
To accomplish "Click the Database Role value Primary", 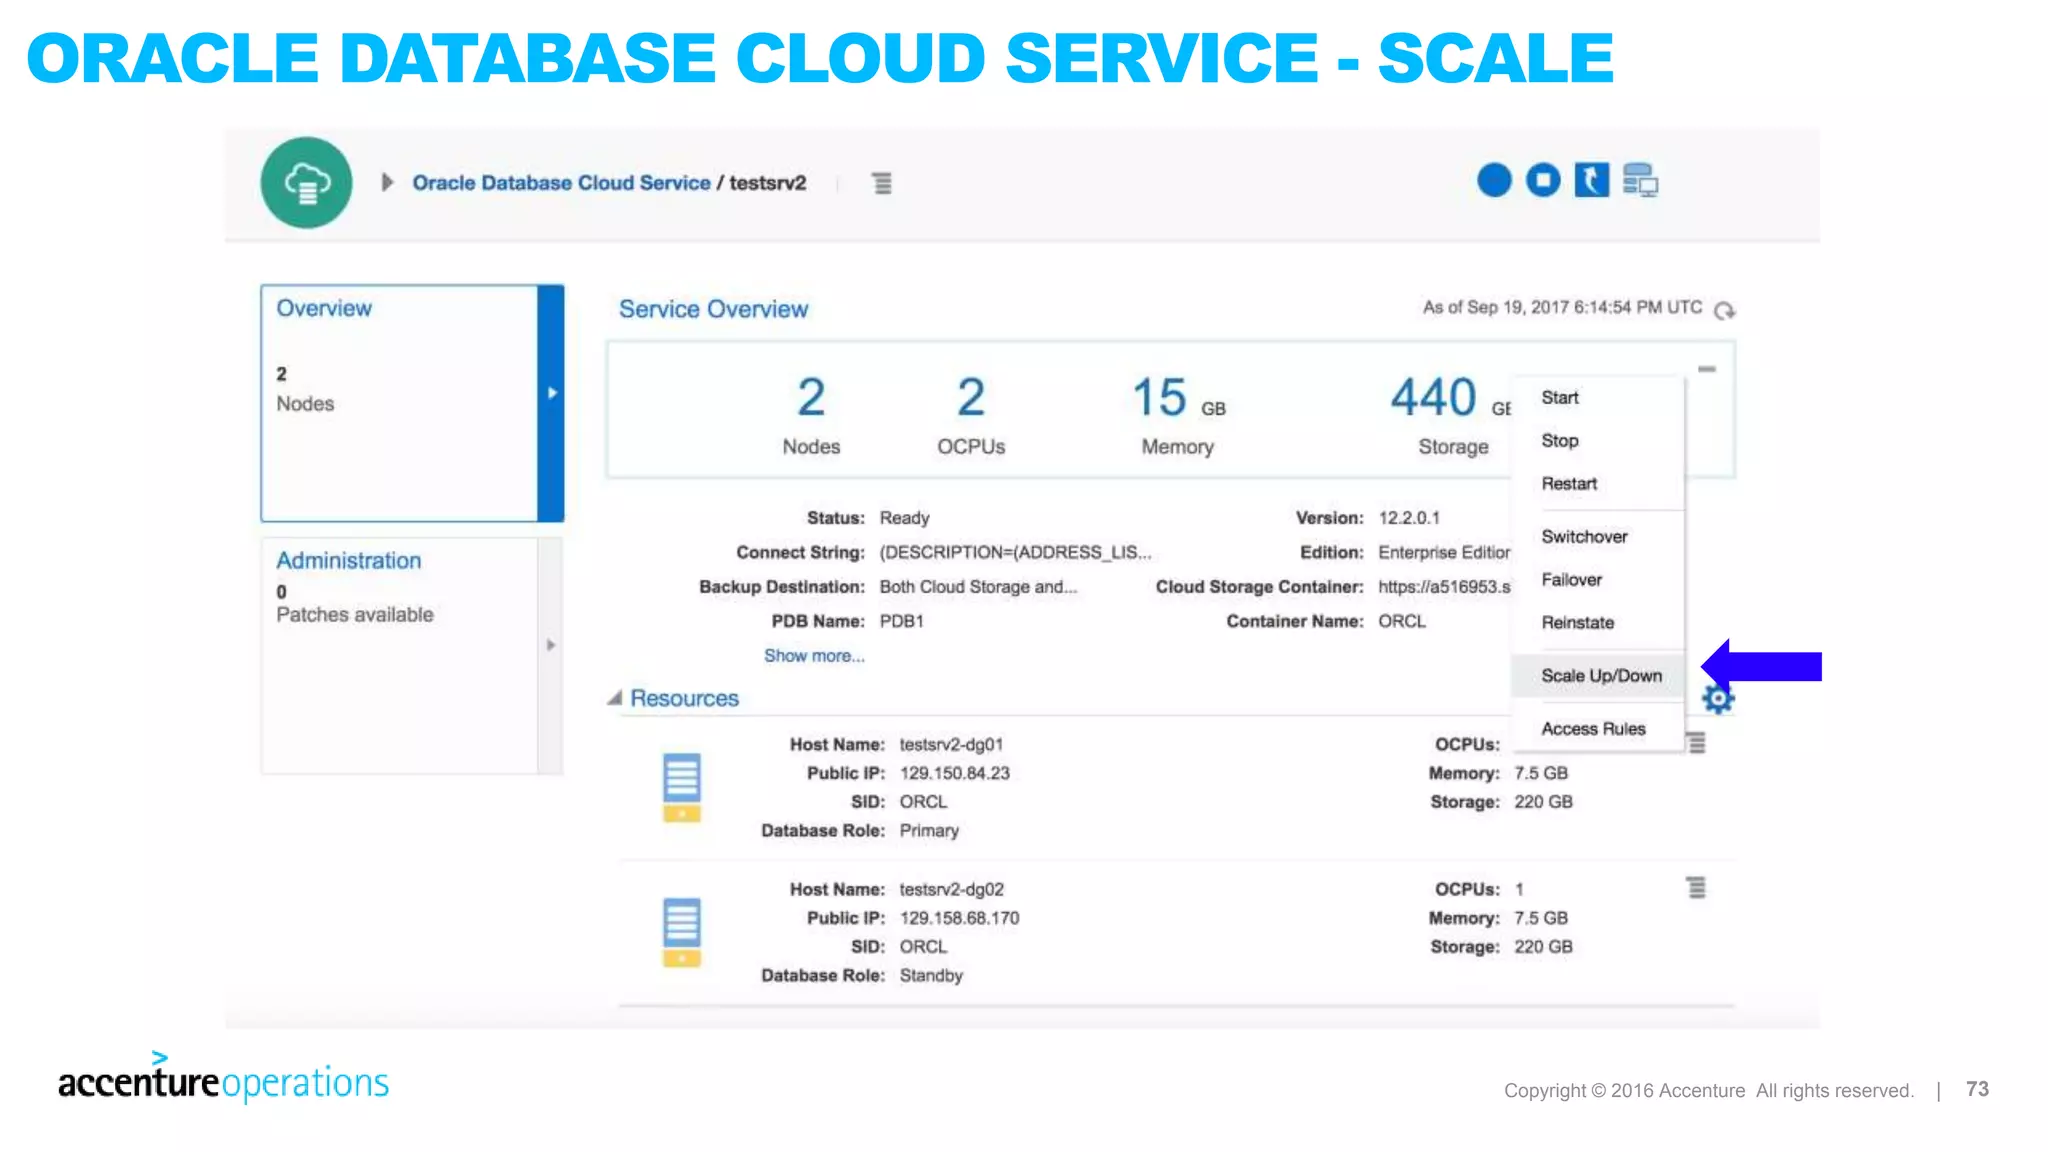I will point(929,831).
